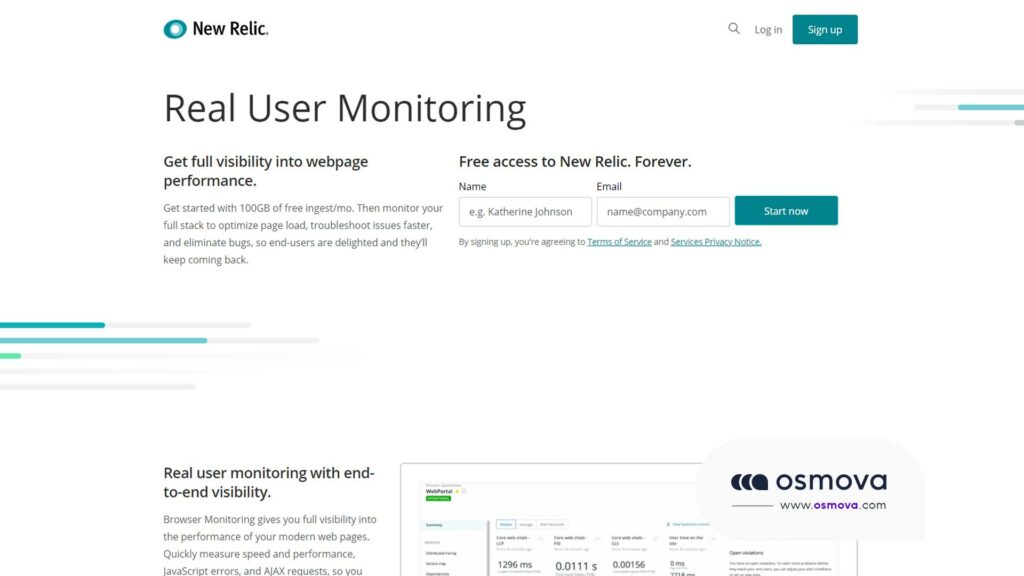Click the 0.0111 s FID metric
The width and height of the screenshot is (1024, 576).
pos(575,567)
